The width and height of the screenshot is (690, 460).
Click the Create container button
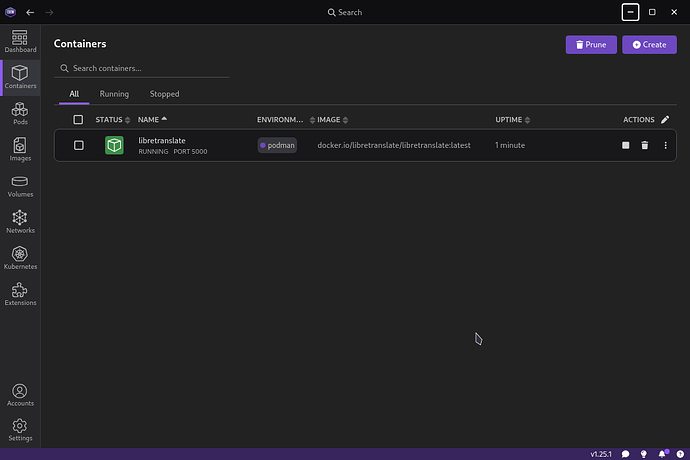(x=649, y=44)
